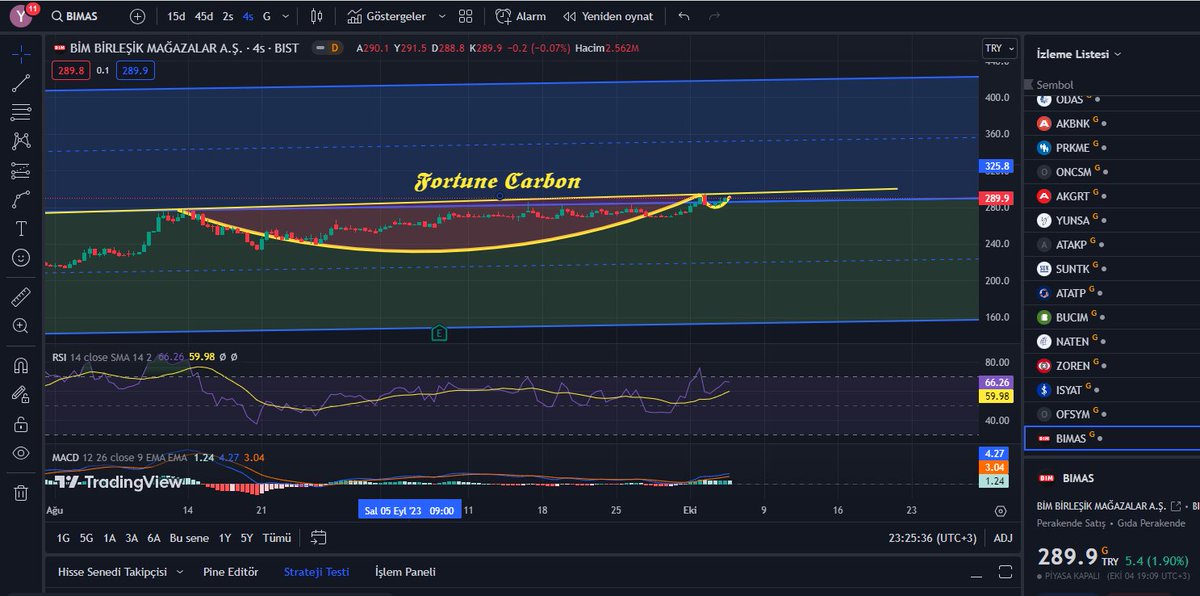Expand the time interval dropdown arrow

click(287, 16)
